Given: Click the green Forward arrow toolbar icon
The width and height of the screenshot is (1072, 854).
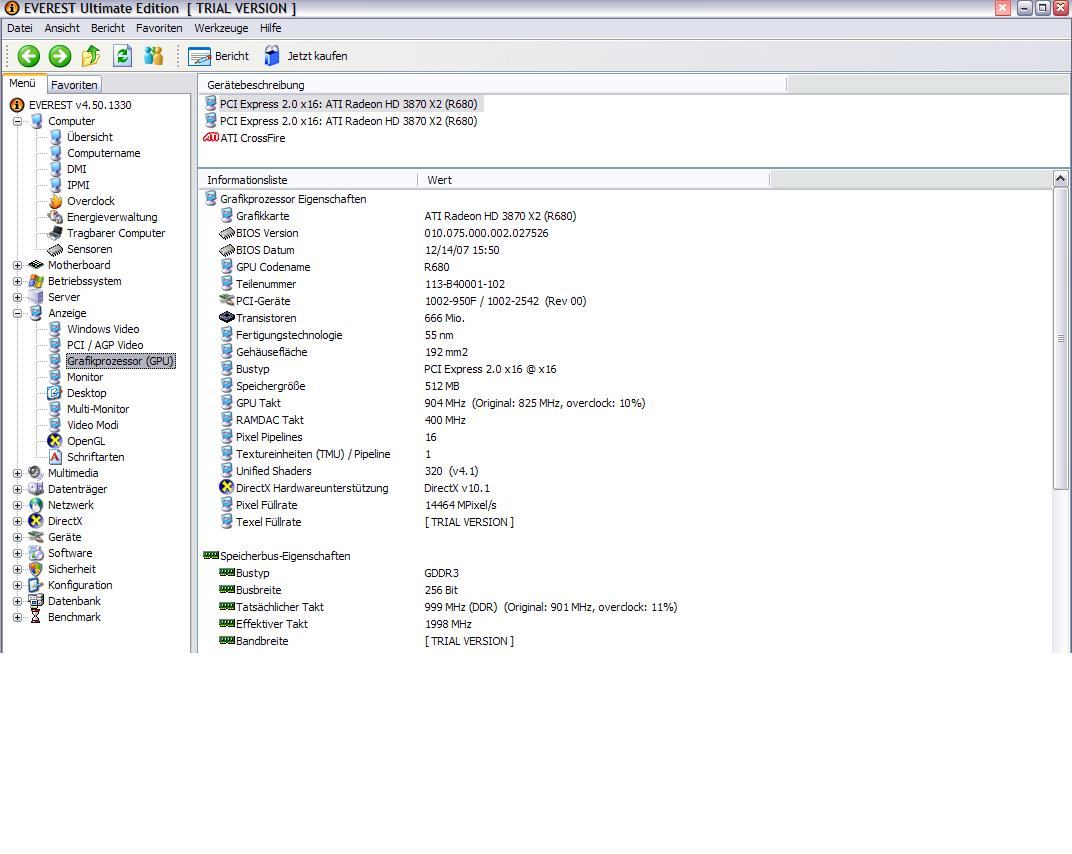Looking at the screenshot, I should pos(59,56).
